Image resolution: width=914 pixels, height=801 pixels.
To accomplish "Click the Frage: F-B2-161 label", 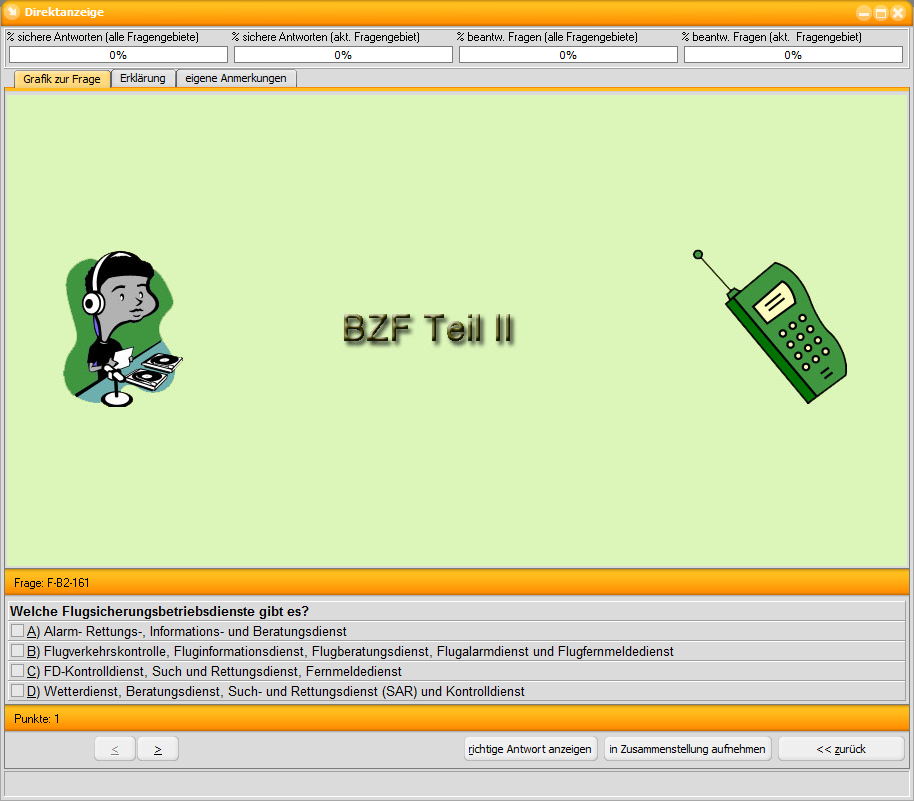I will (x=52, y=583).
